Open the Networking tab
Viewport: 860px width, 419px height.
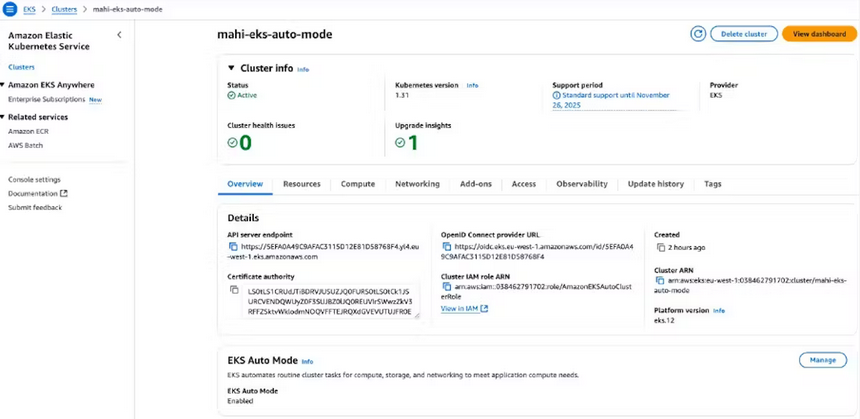coord(417,184)
